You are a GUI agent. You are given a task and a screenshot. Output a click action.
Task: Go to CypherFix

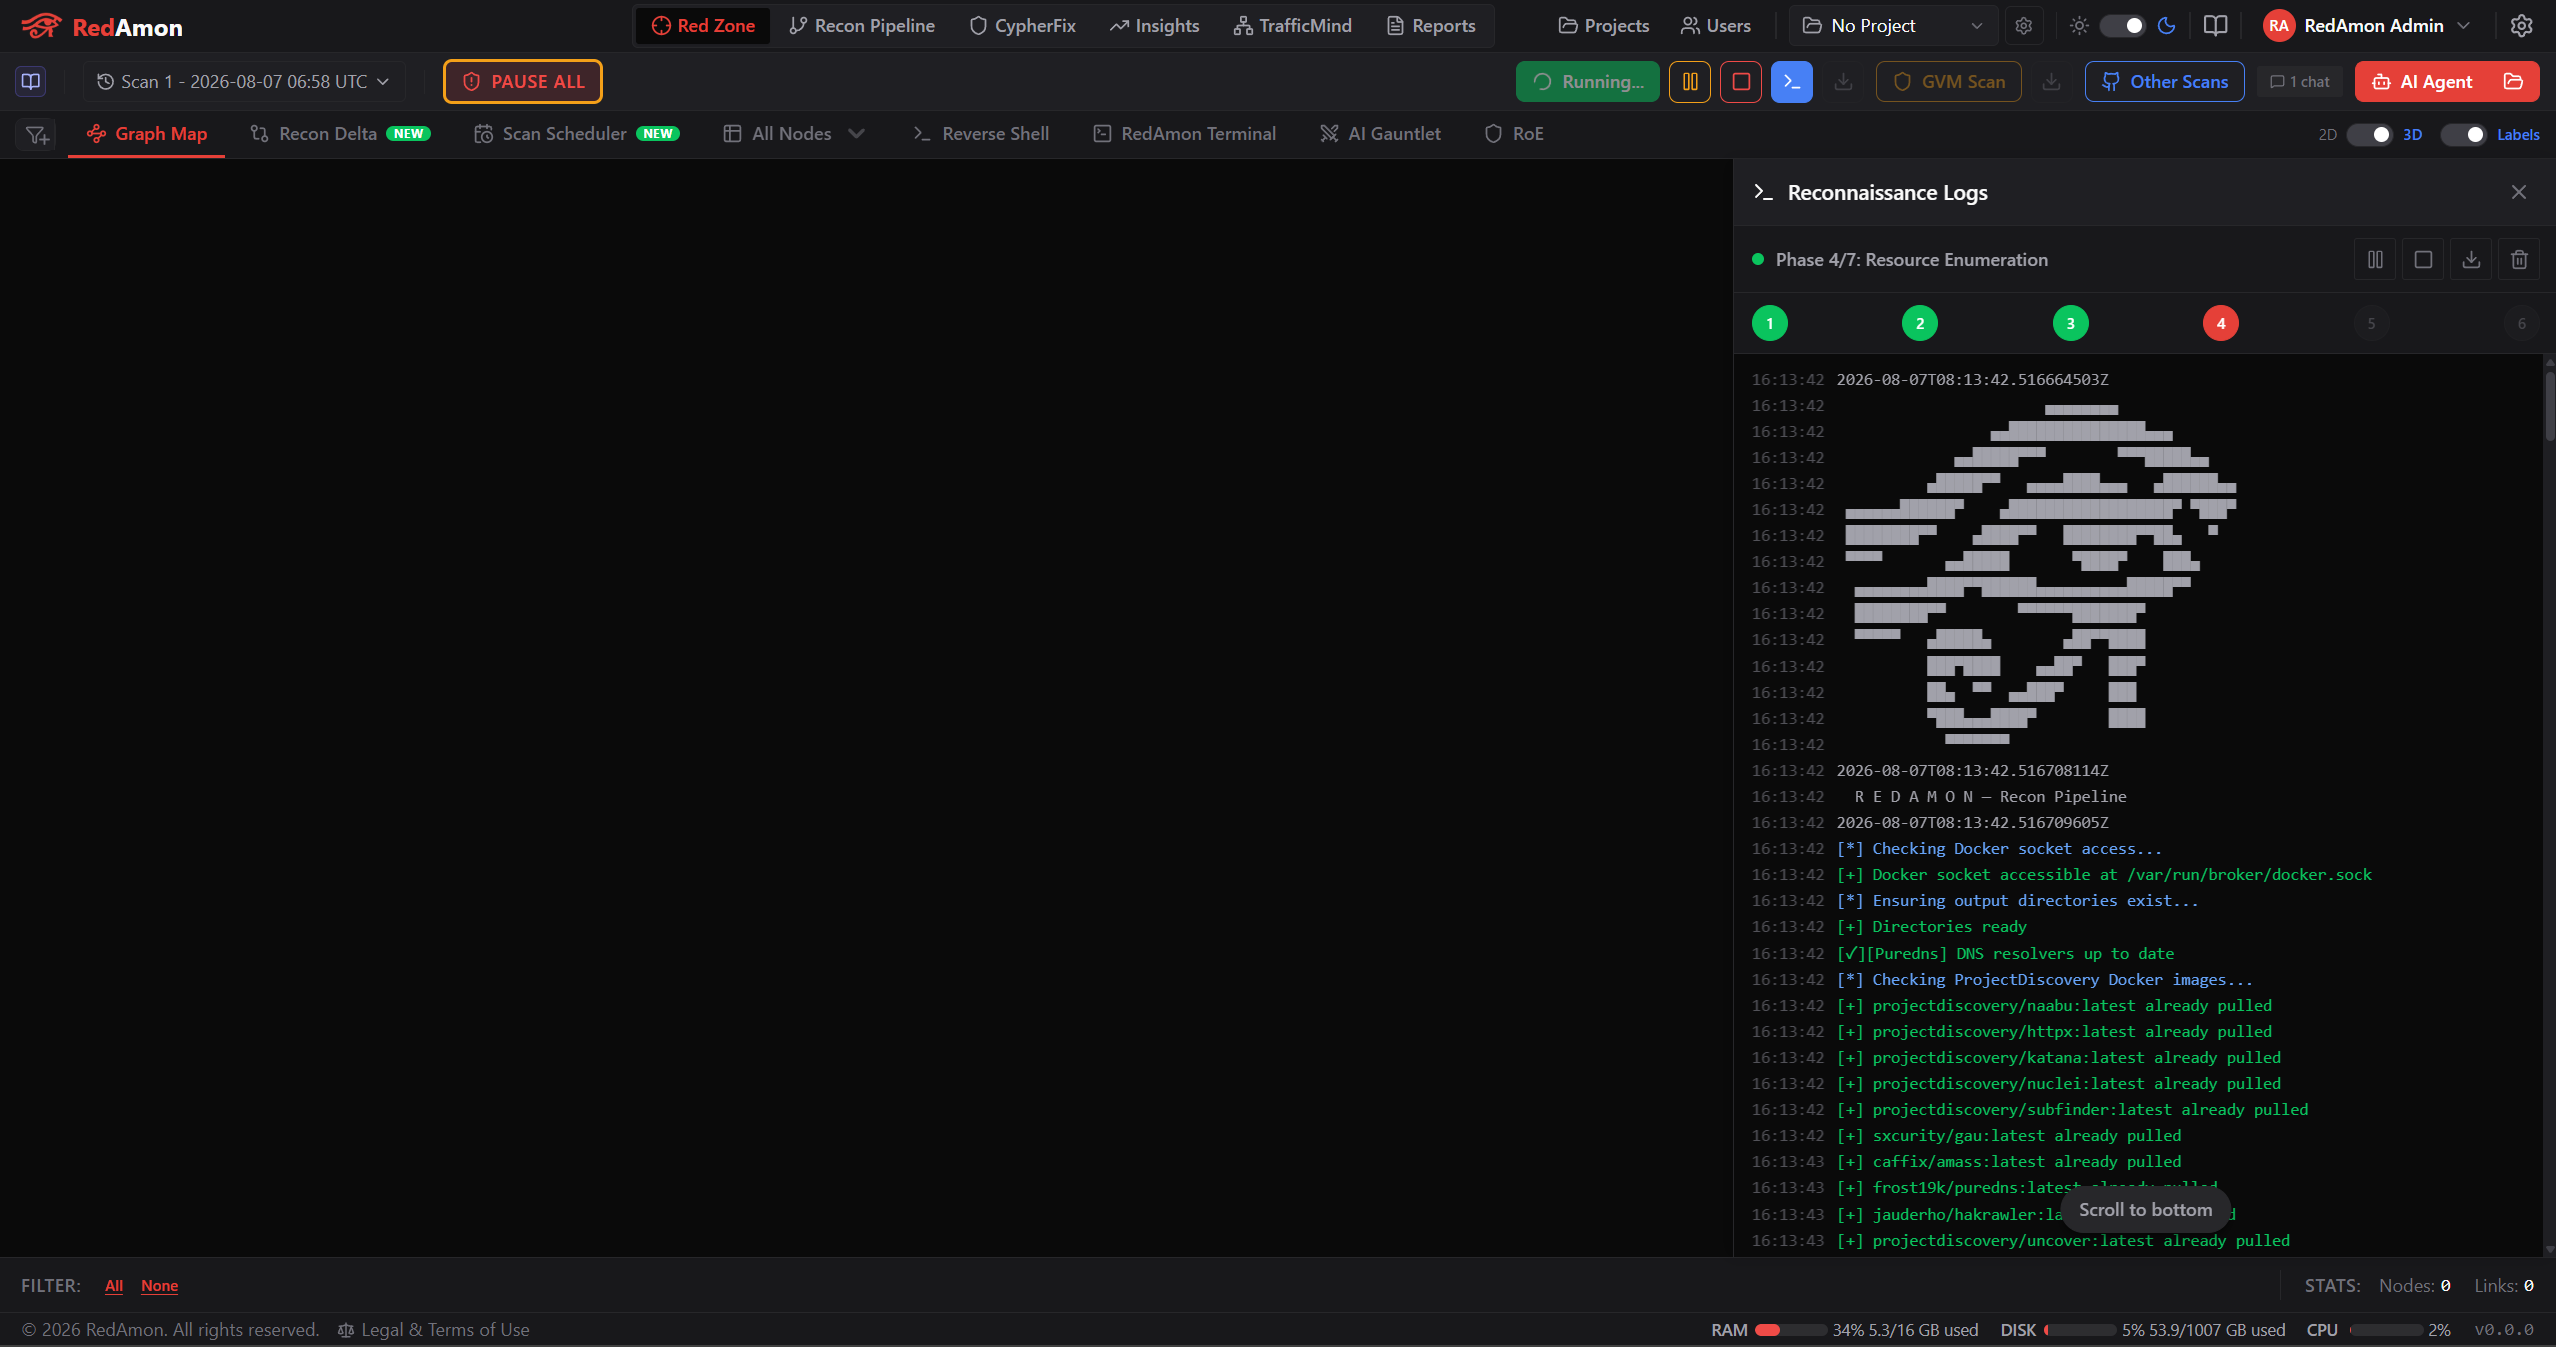[1023, 26]
